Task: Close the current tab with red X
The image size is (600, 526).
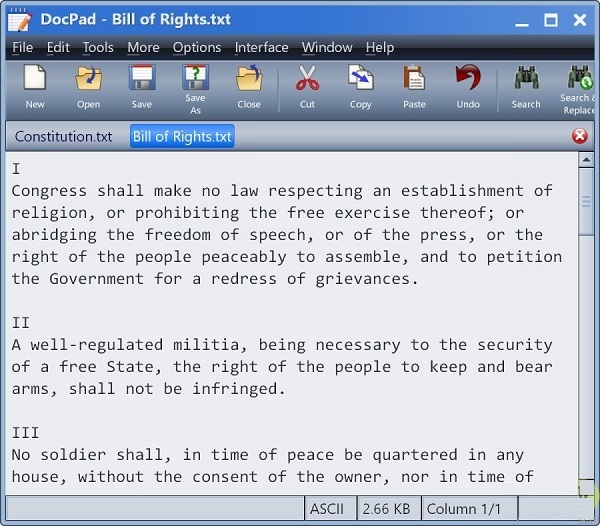Action: (x=580, y=136)
